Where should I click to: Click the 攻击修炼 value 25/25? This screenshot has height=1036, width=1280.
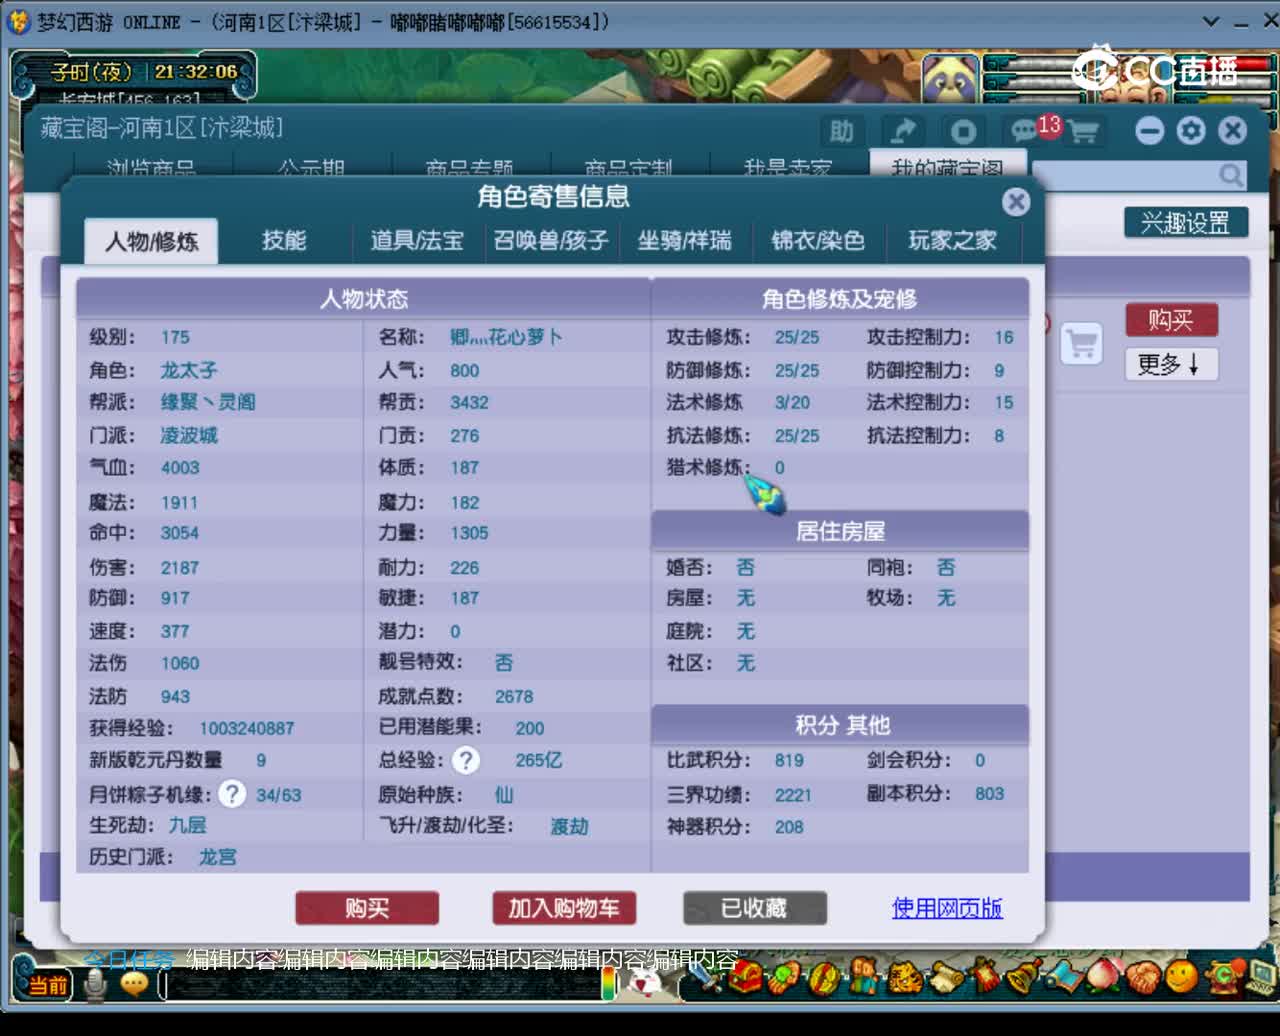click(x=797, y=337)
